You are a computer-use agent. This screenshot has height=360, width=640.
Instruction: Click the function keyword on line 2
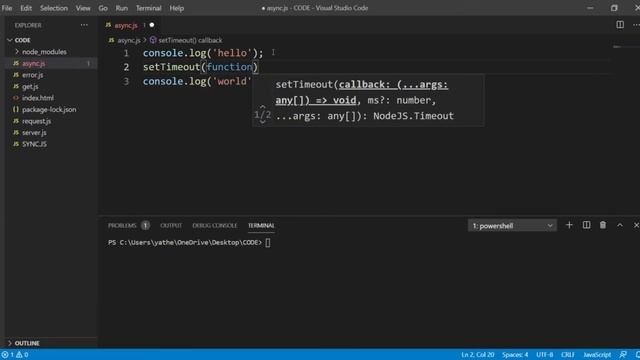click(229, 67)
